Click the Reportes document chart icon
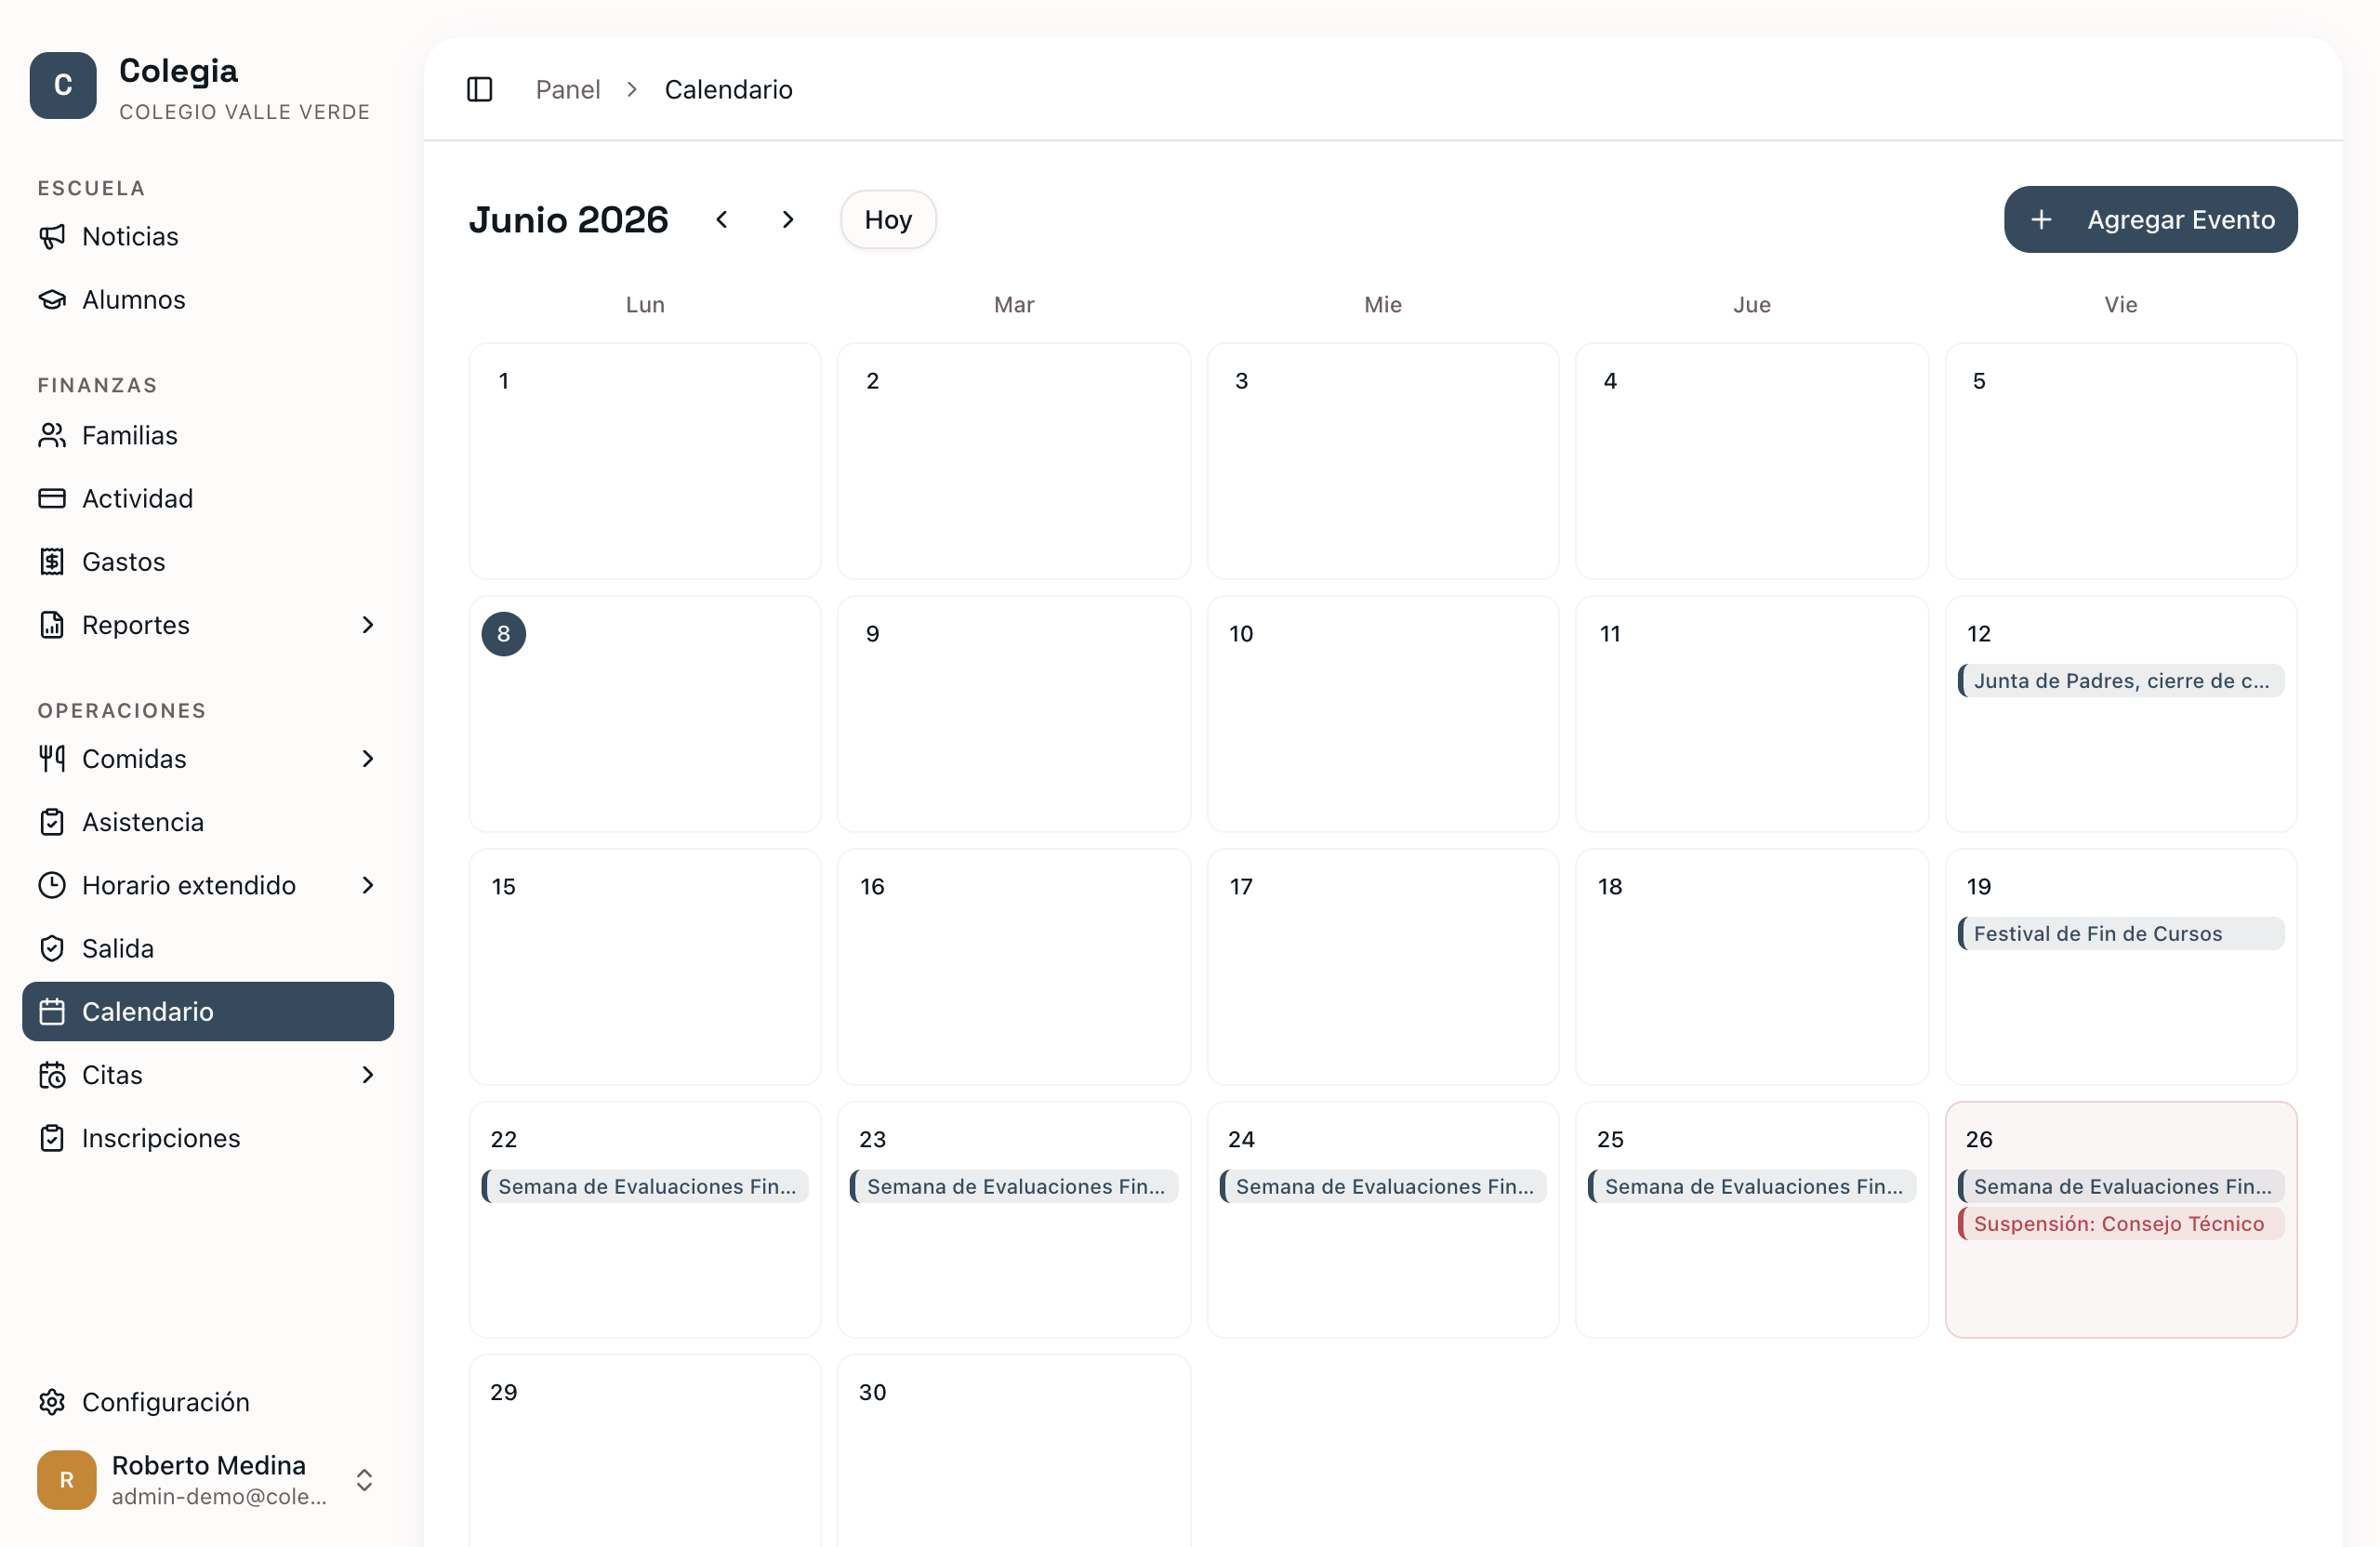The width and height of the screenshot is (2380, 1547). pos(52,624)
